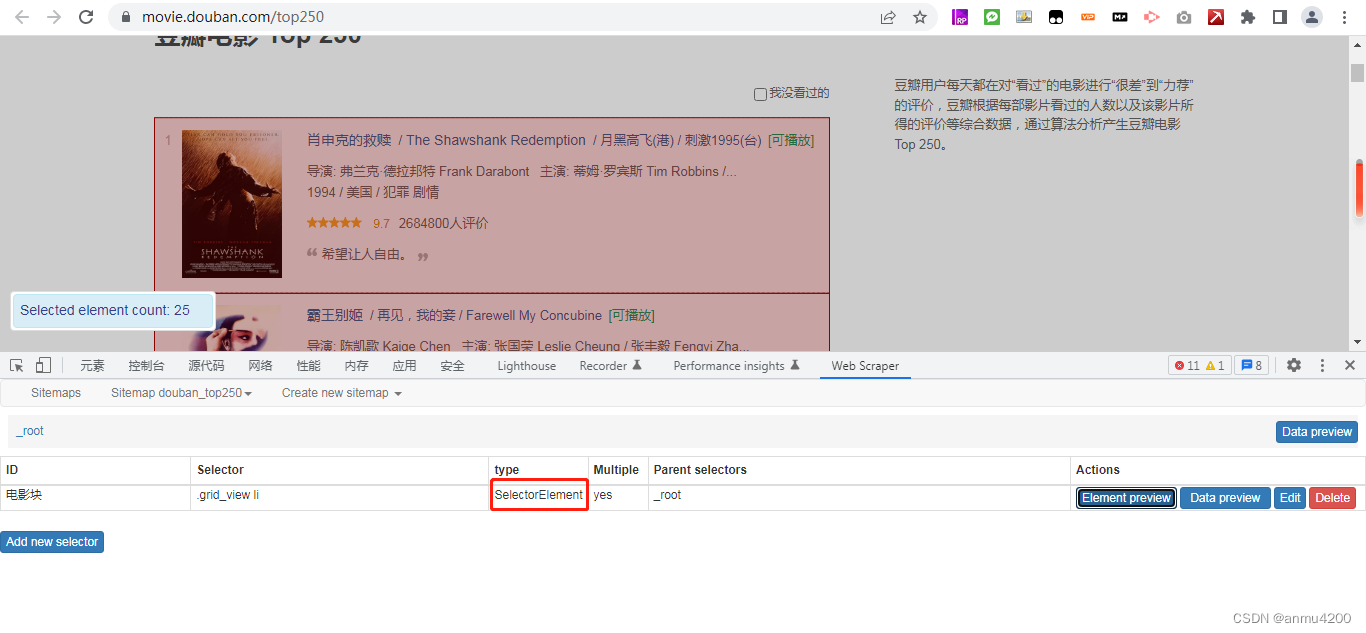Expand the Create new sitemap dropdown
Image resolution: width=1366 pixels, height=633 pixels.
pos(341,393)
